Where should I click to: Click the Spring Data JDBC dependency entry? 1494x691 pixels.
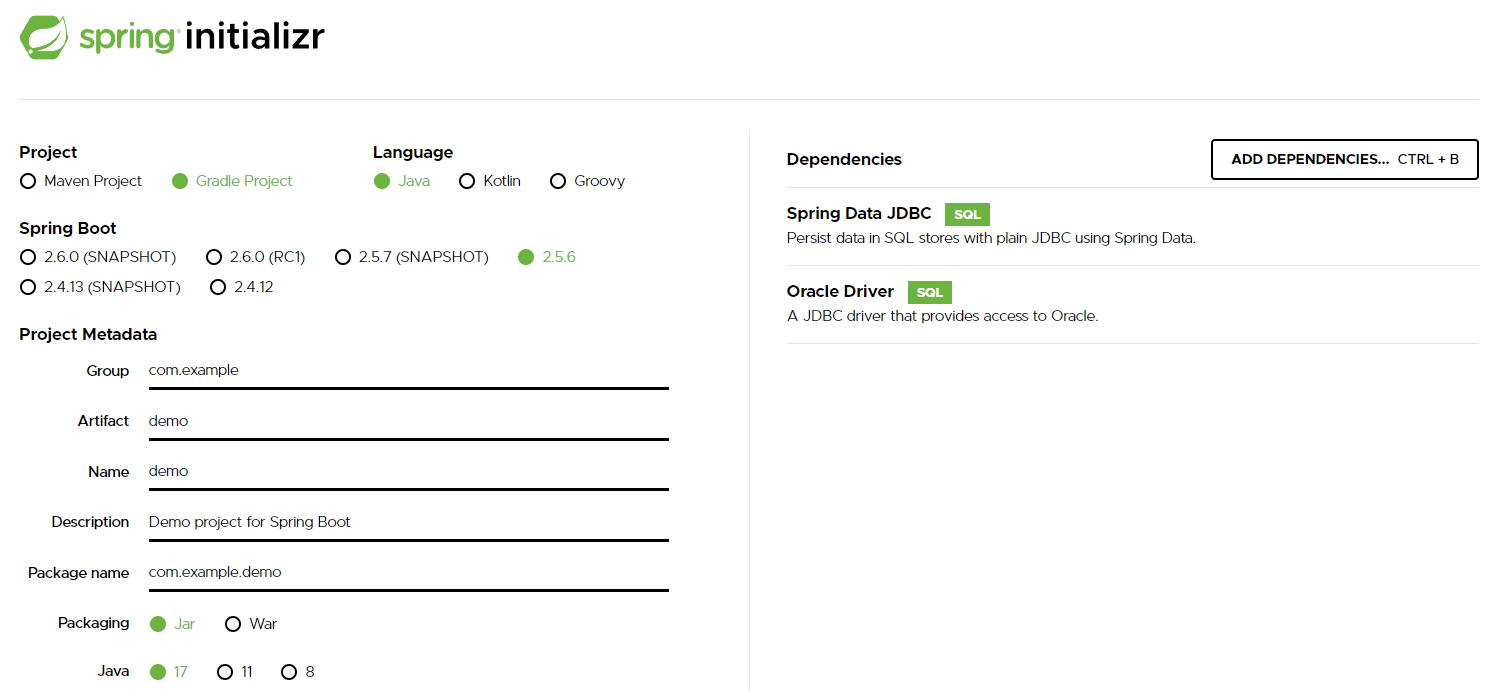(1132, 226)
